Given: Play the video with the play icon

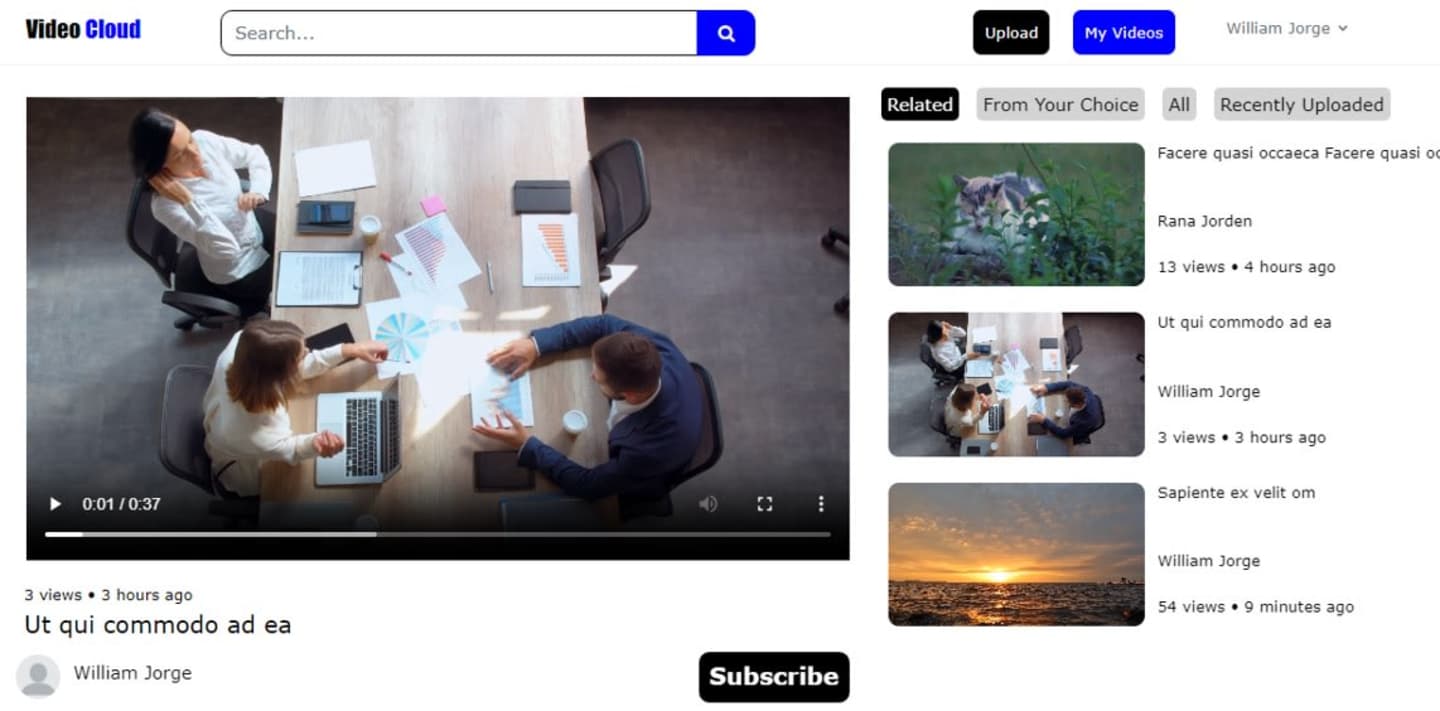Looking at the screenshot, I should coord(56,504).
